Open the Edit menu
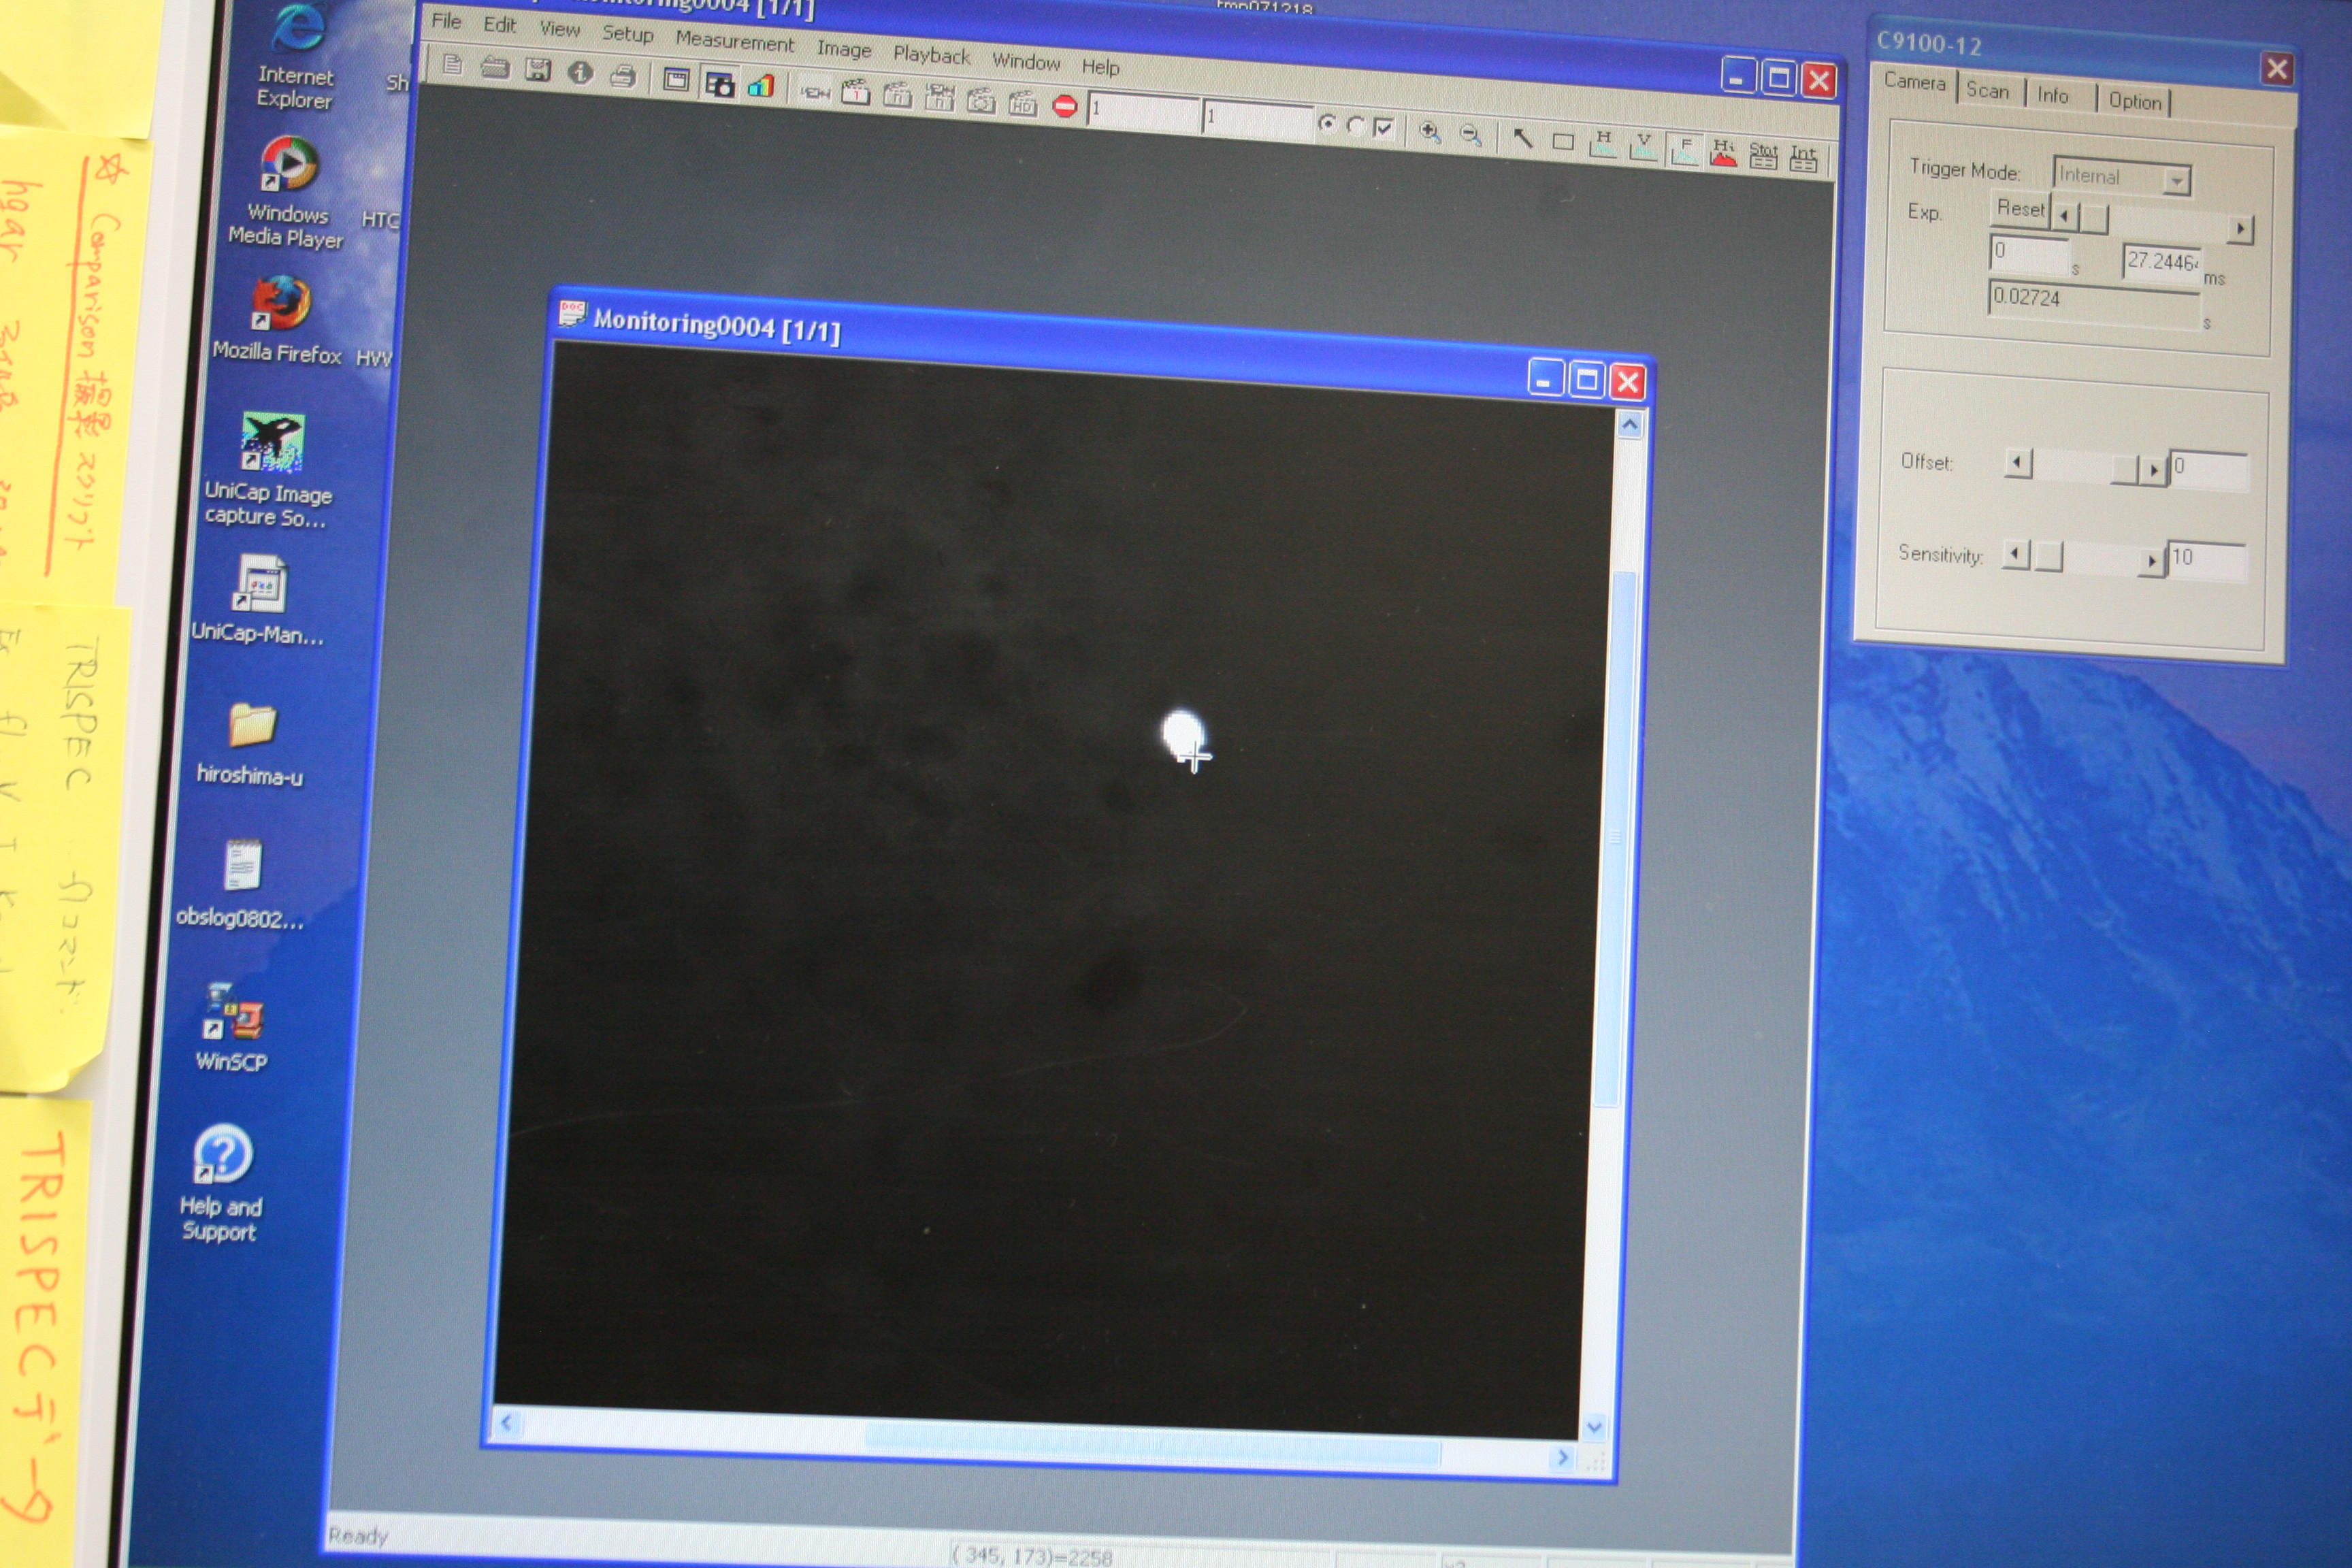 coord(499,25)
